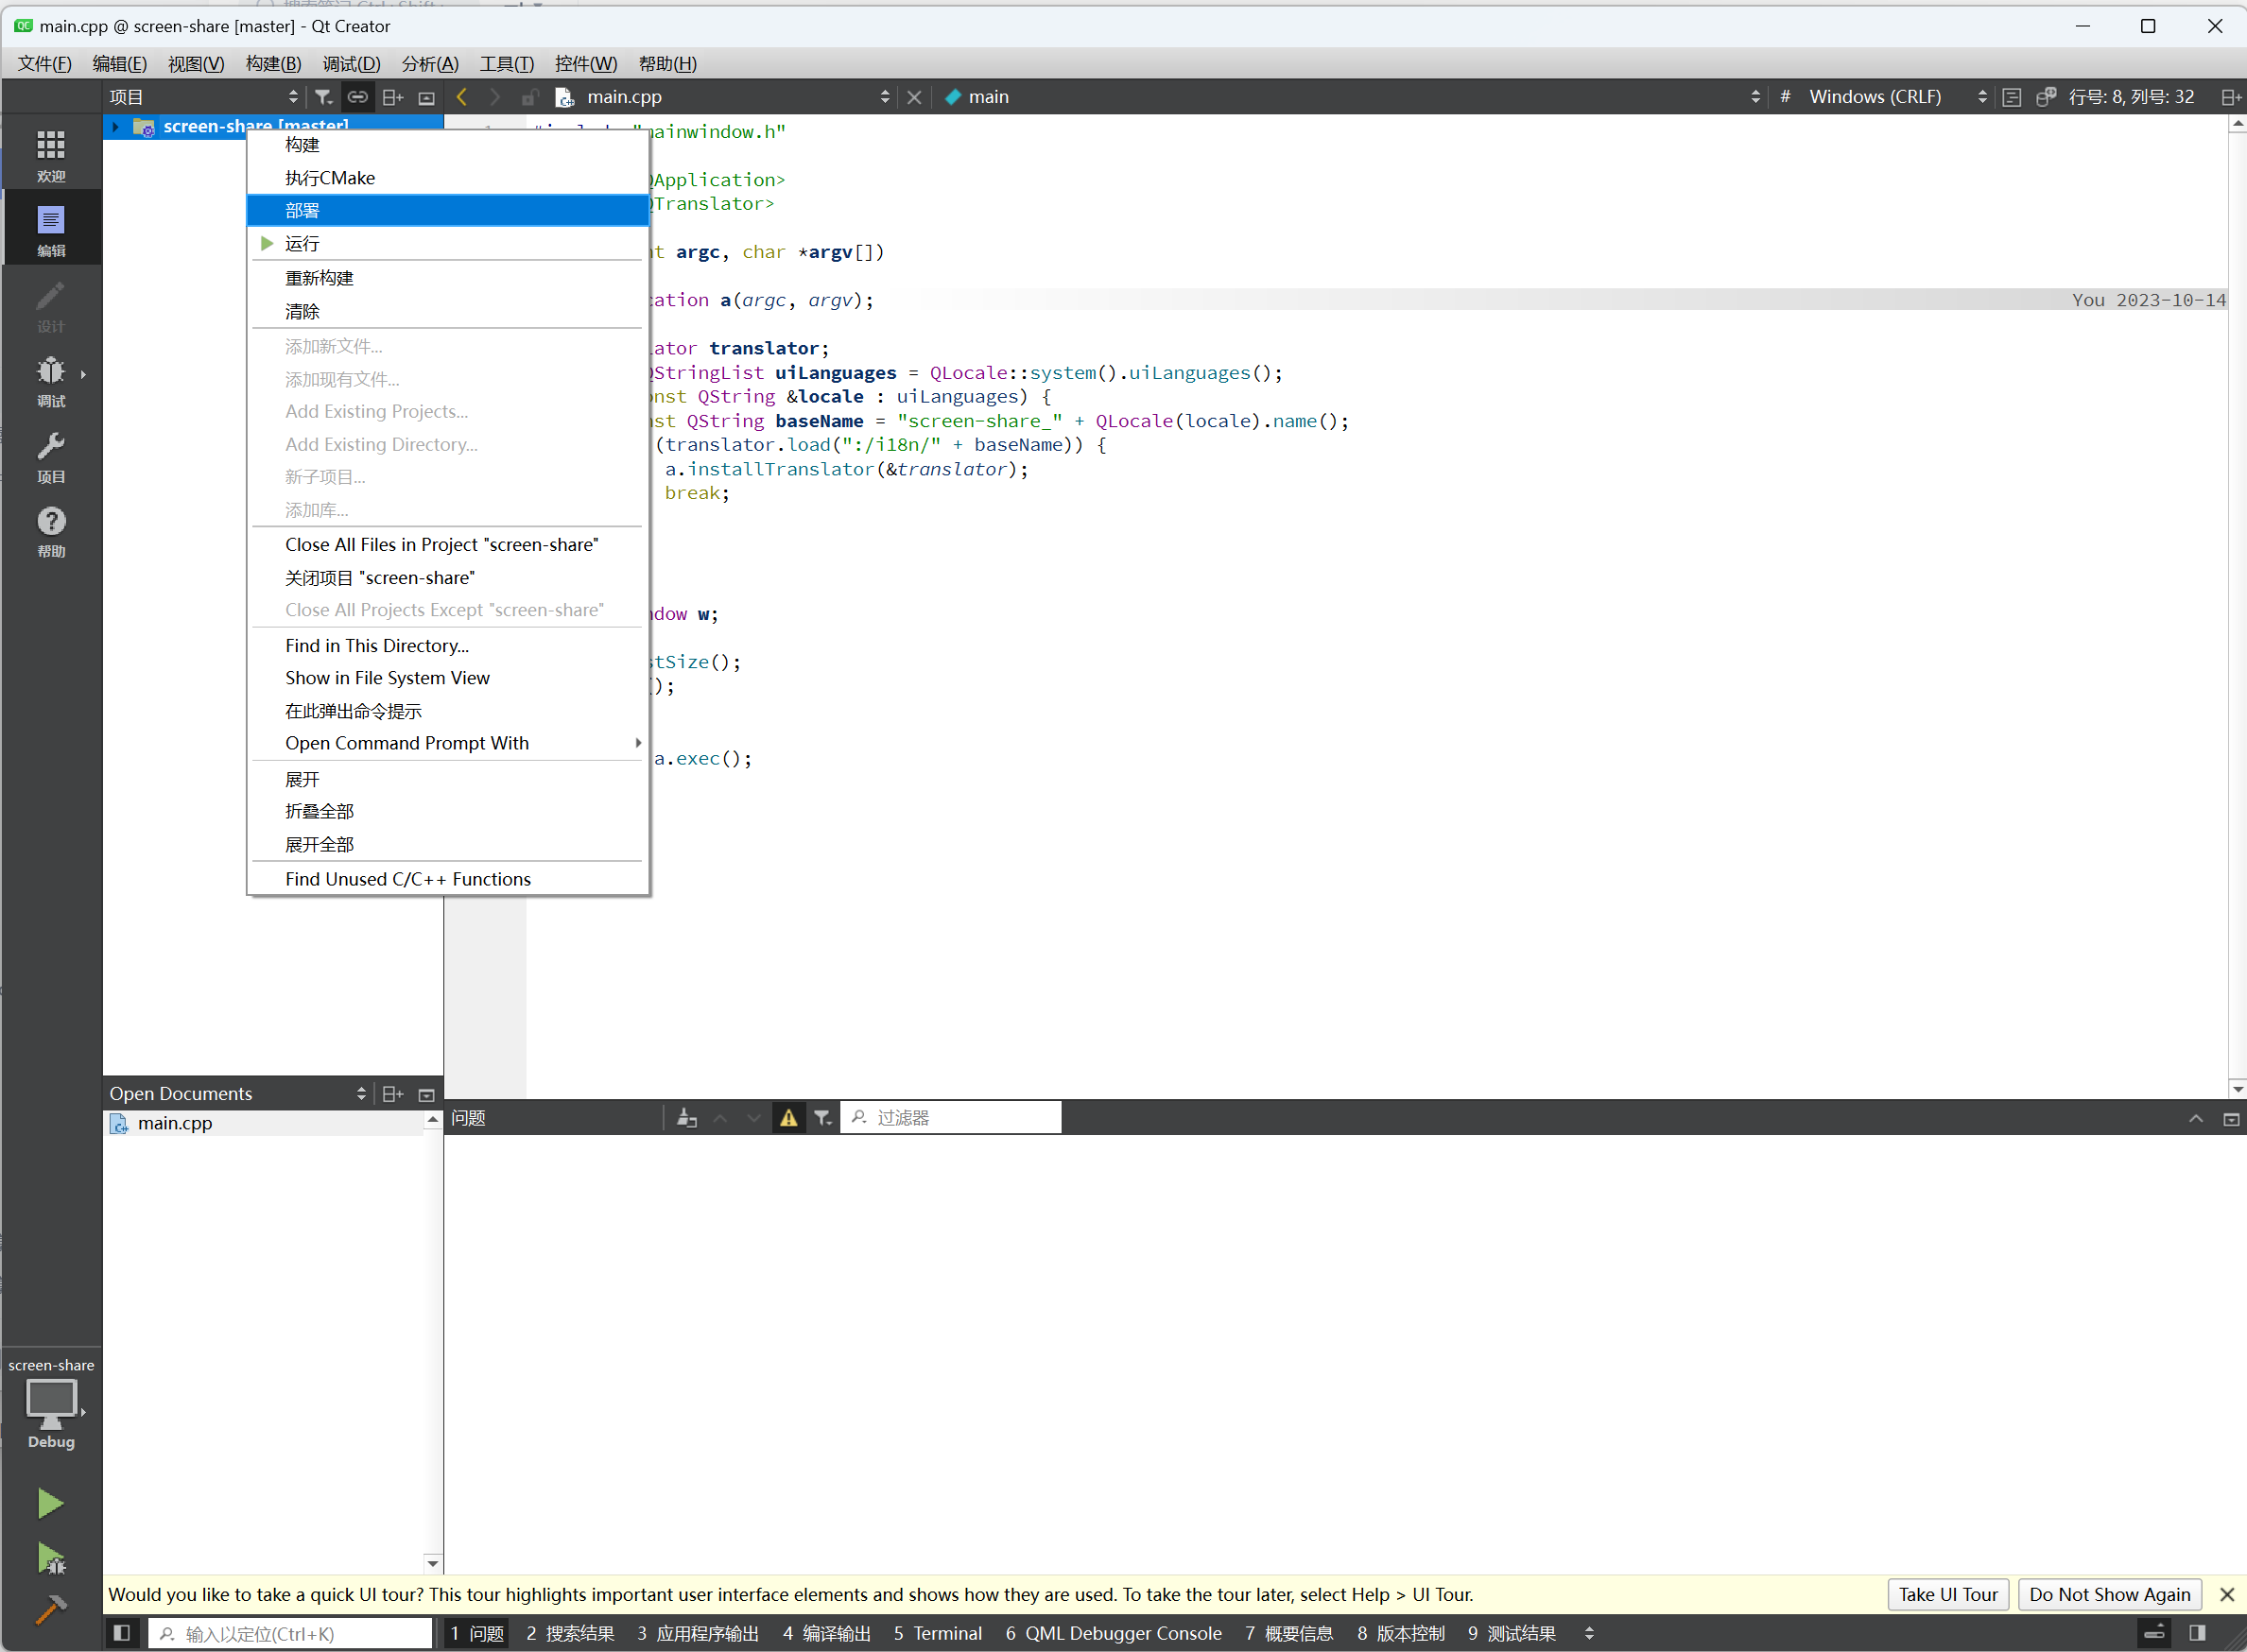Switch to the 调试 Debug mode
The width and height of the screenshot is (2247, 1652).
51,381
